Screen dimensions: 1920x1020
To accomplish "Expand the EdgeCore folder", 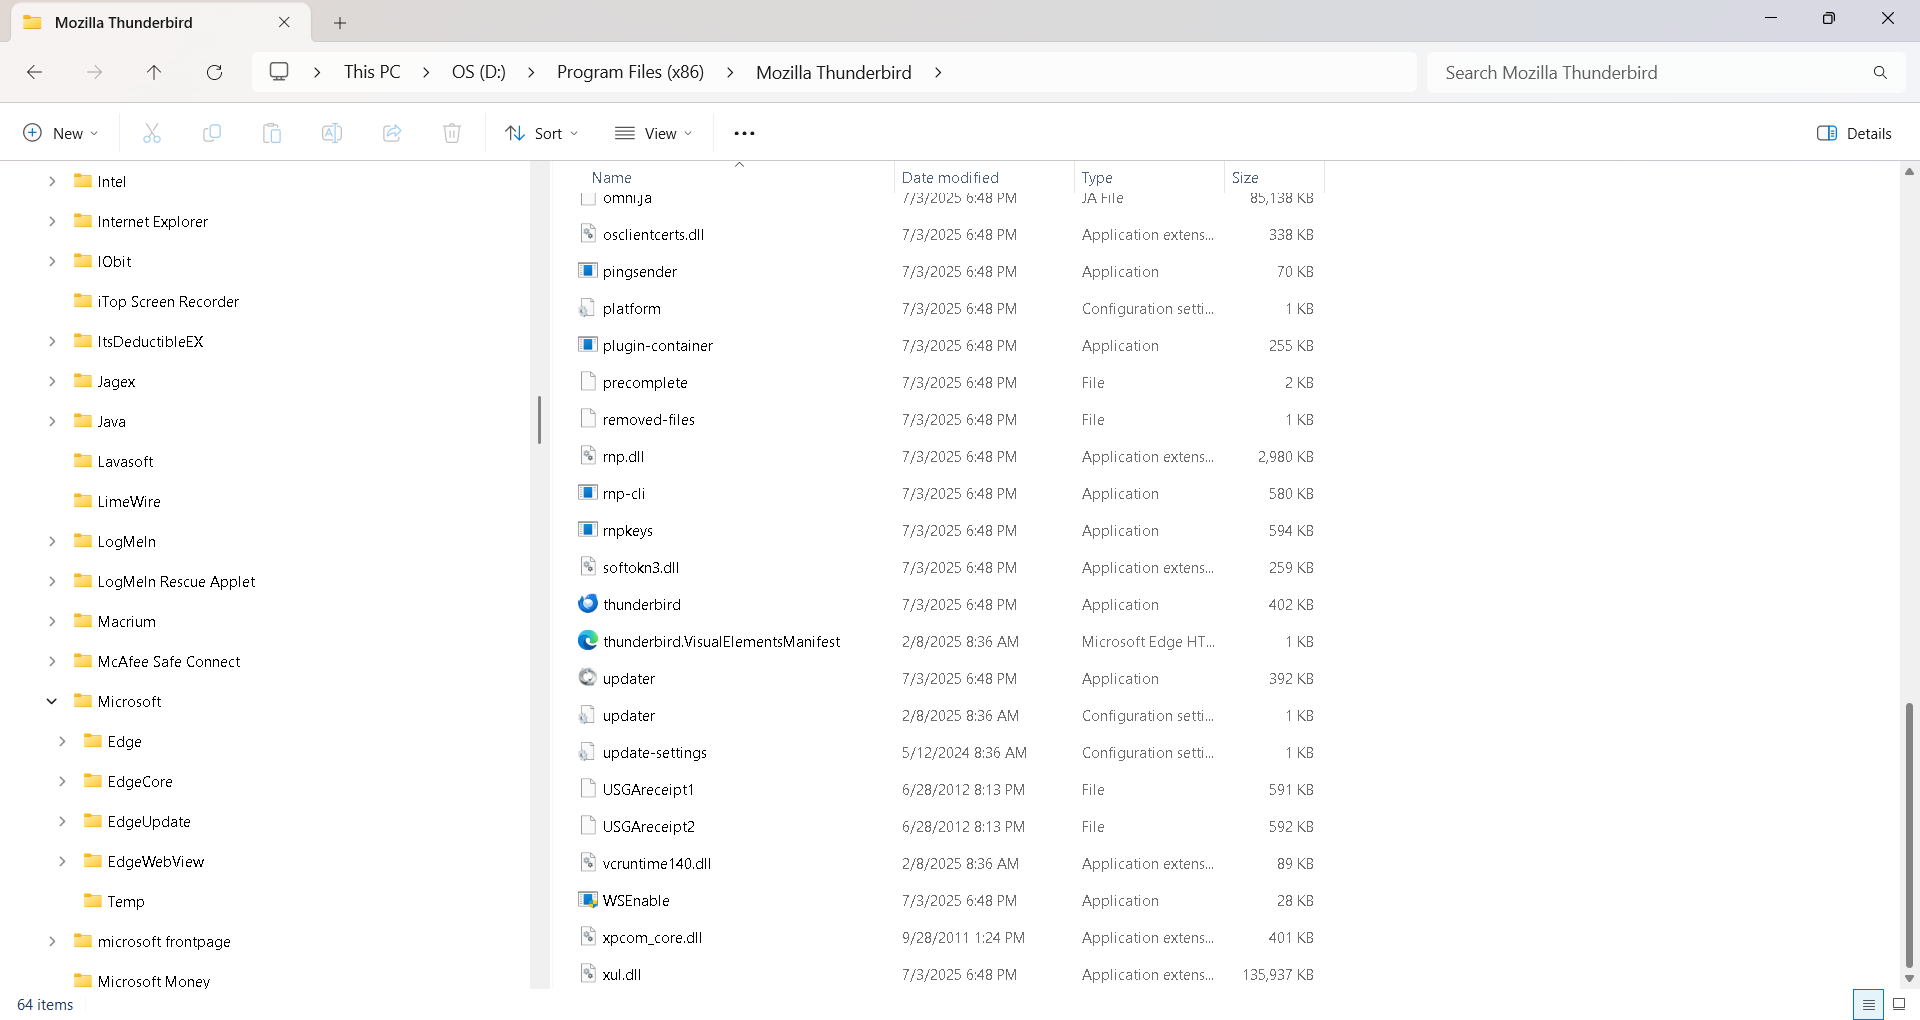I will (x=62, y=781).
